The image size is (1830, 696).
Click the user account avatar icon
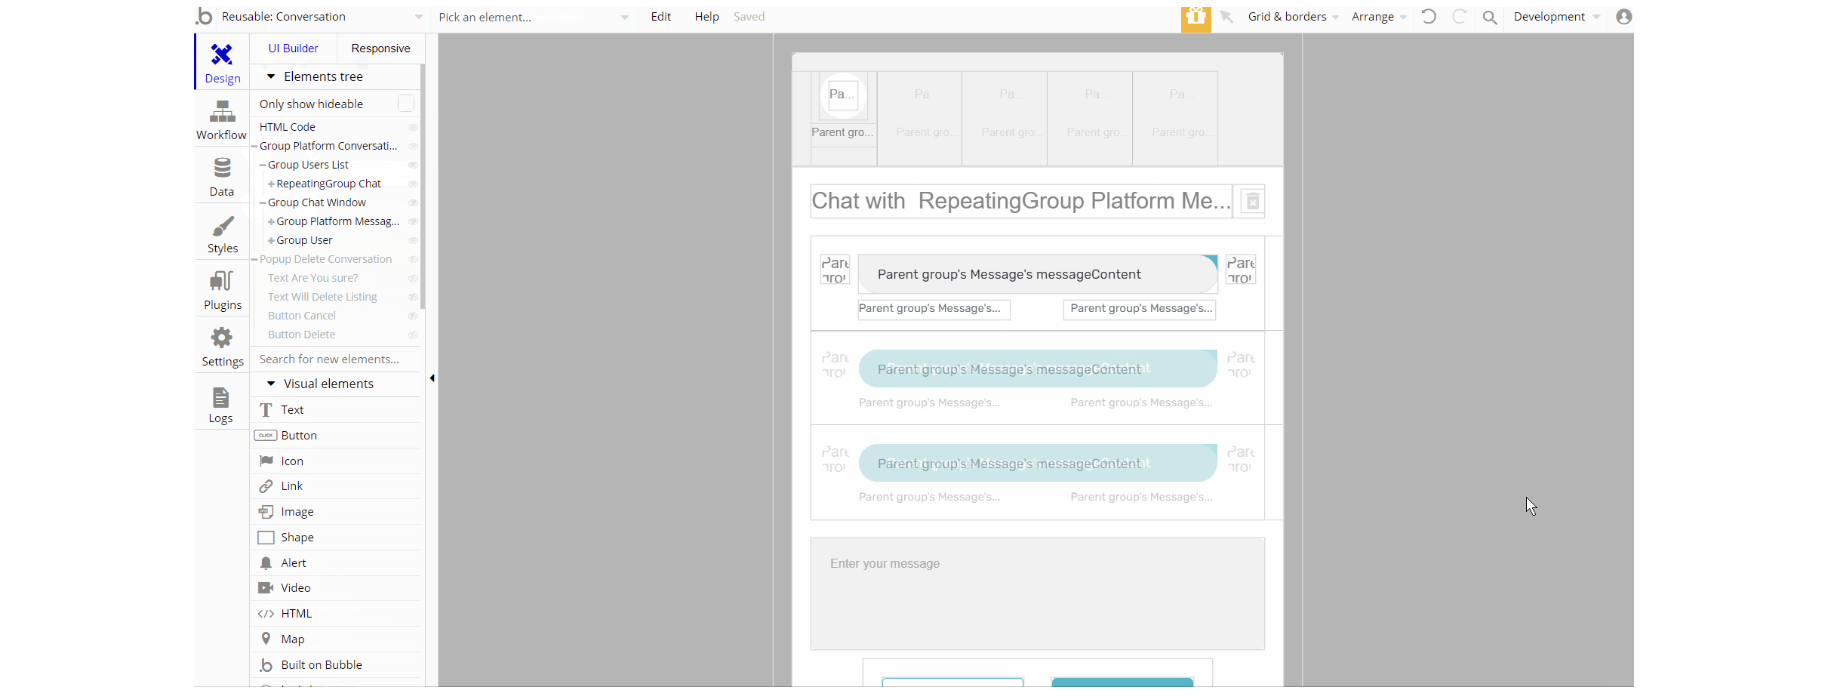[x=1624, y=17]
